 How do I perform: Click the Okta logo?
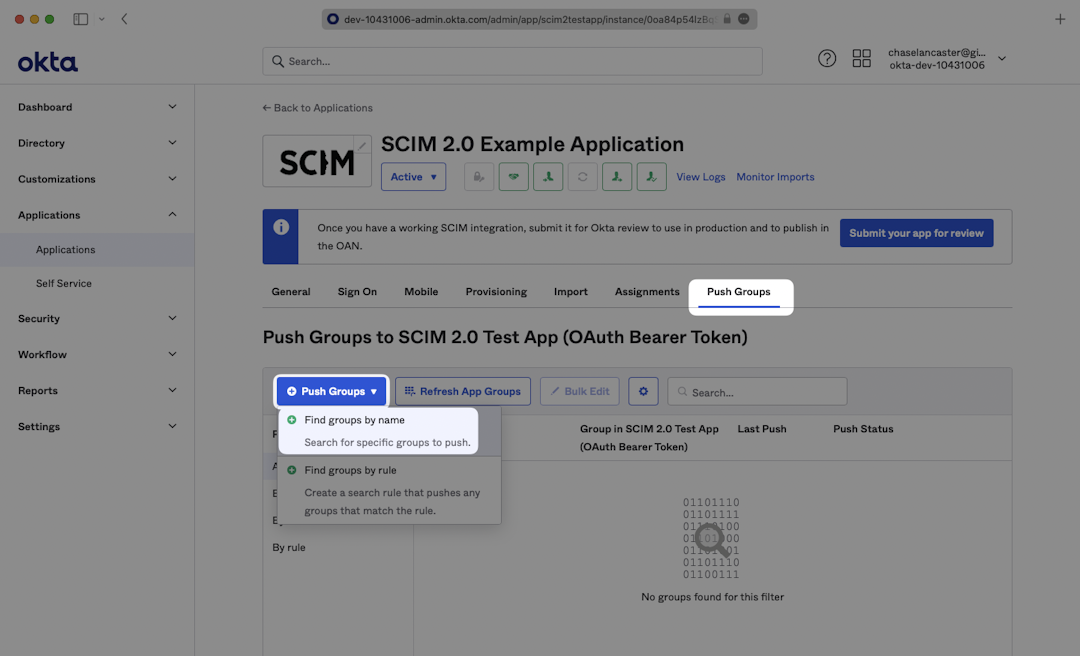[47, 62]
